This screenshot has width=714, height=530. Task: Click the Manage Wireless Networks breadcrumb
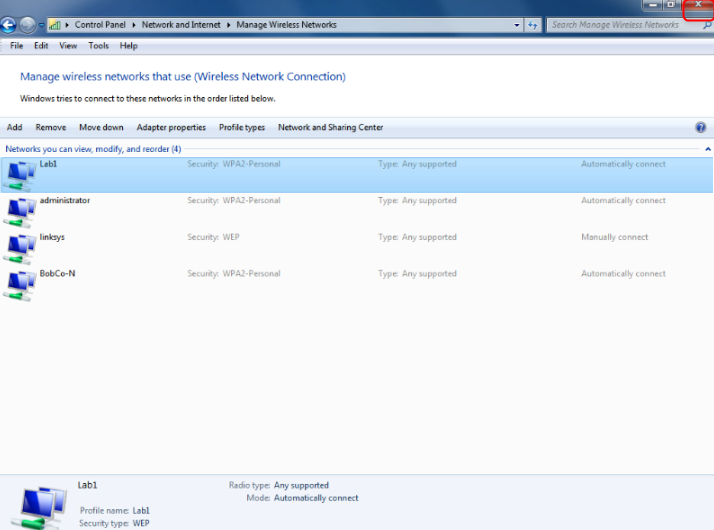(x=286, y=25)
